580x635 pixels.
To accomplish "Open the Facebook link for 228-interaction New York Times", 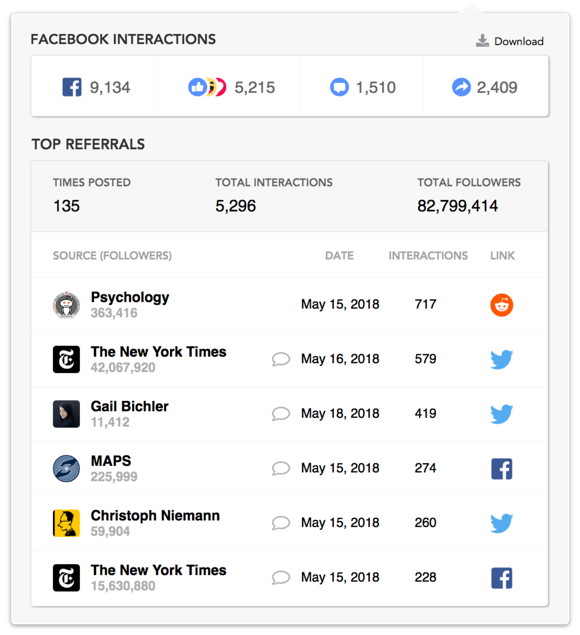I will point(501,578).
